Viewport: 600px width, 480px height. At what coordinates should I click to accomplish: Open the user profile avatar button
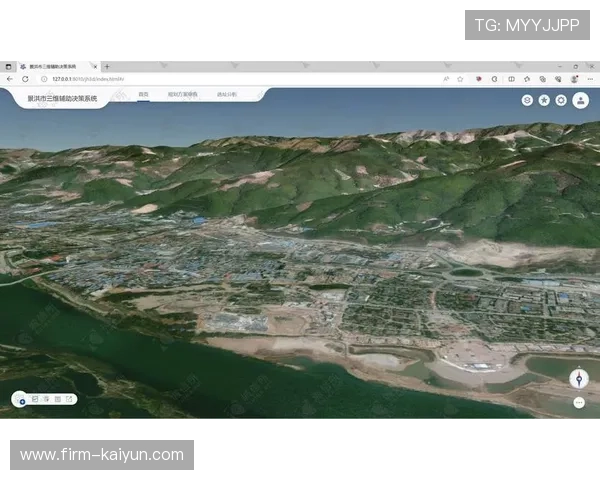(580, 100)
